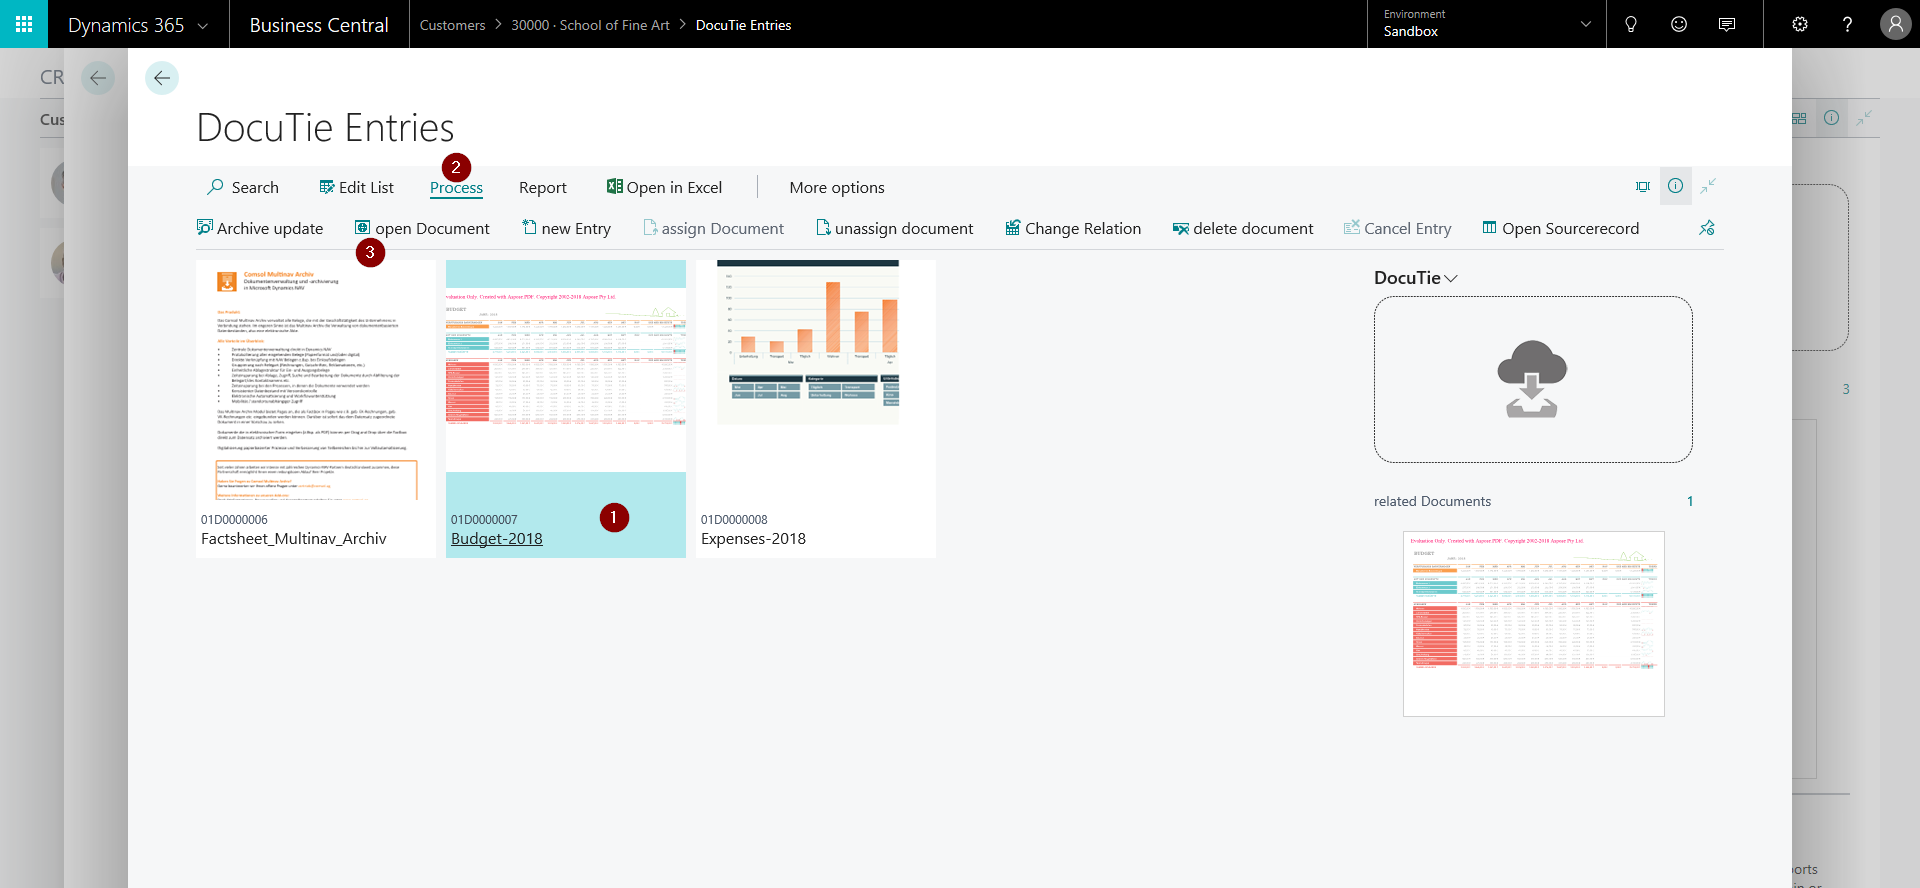The height and width of the screenshot is (888, 1920).
Task: Open the Report tab
Action: [x=543, y=187]
